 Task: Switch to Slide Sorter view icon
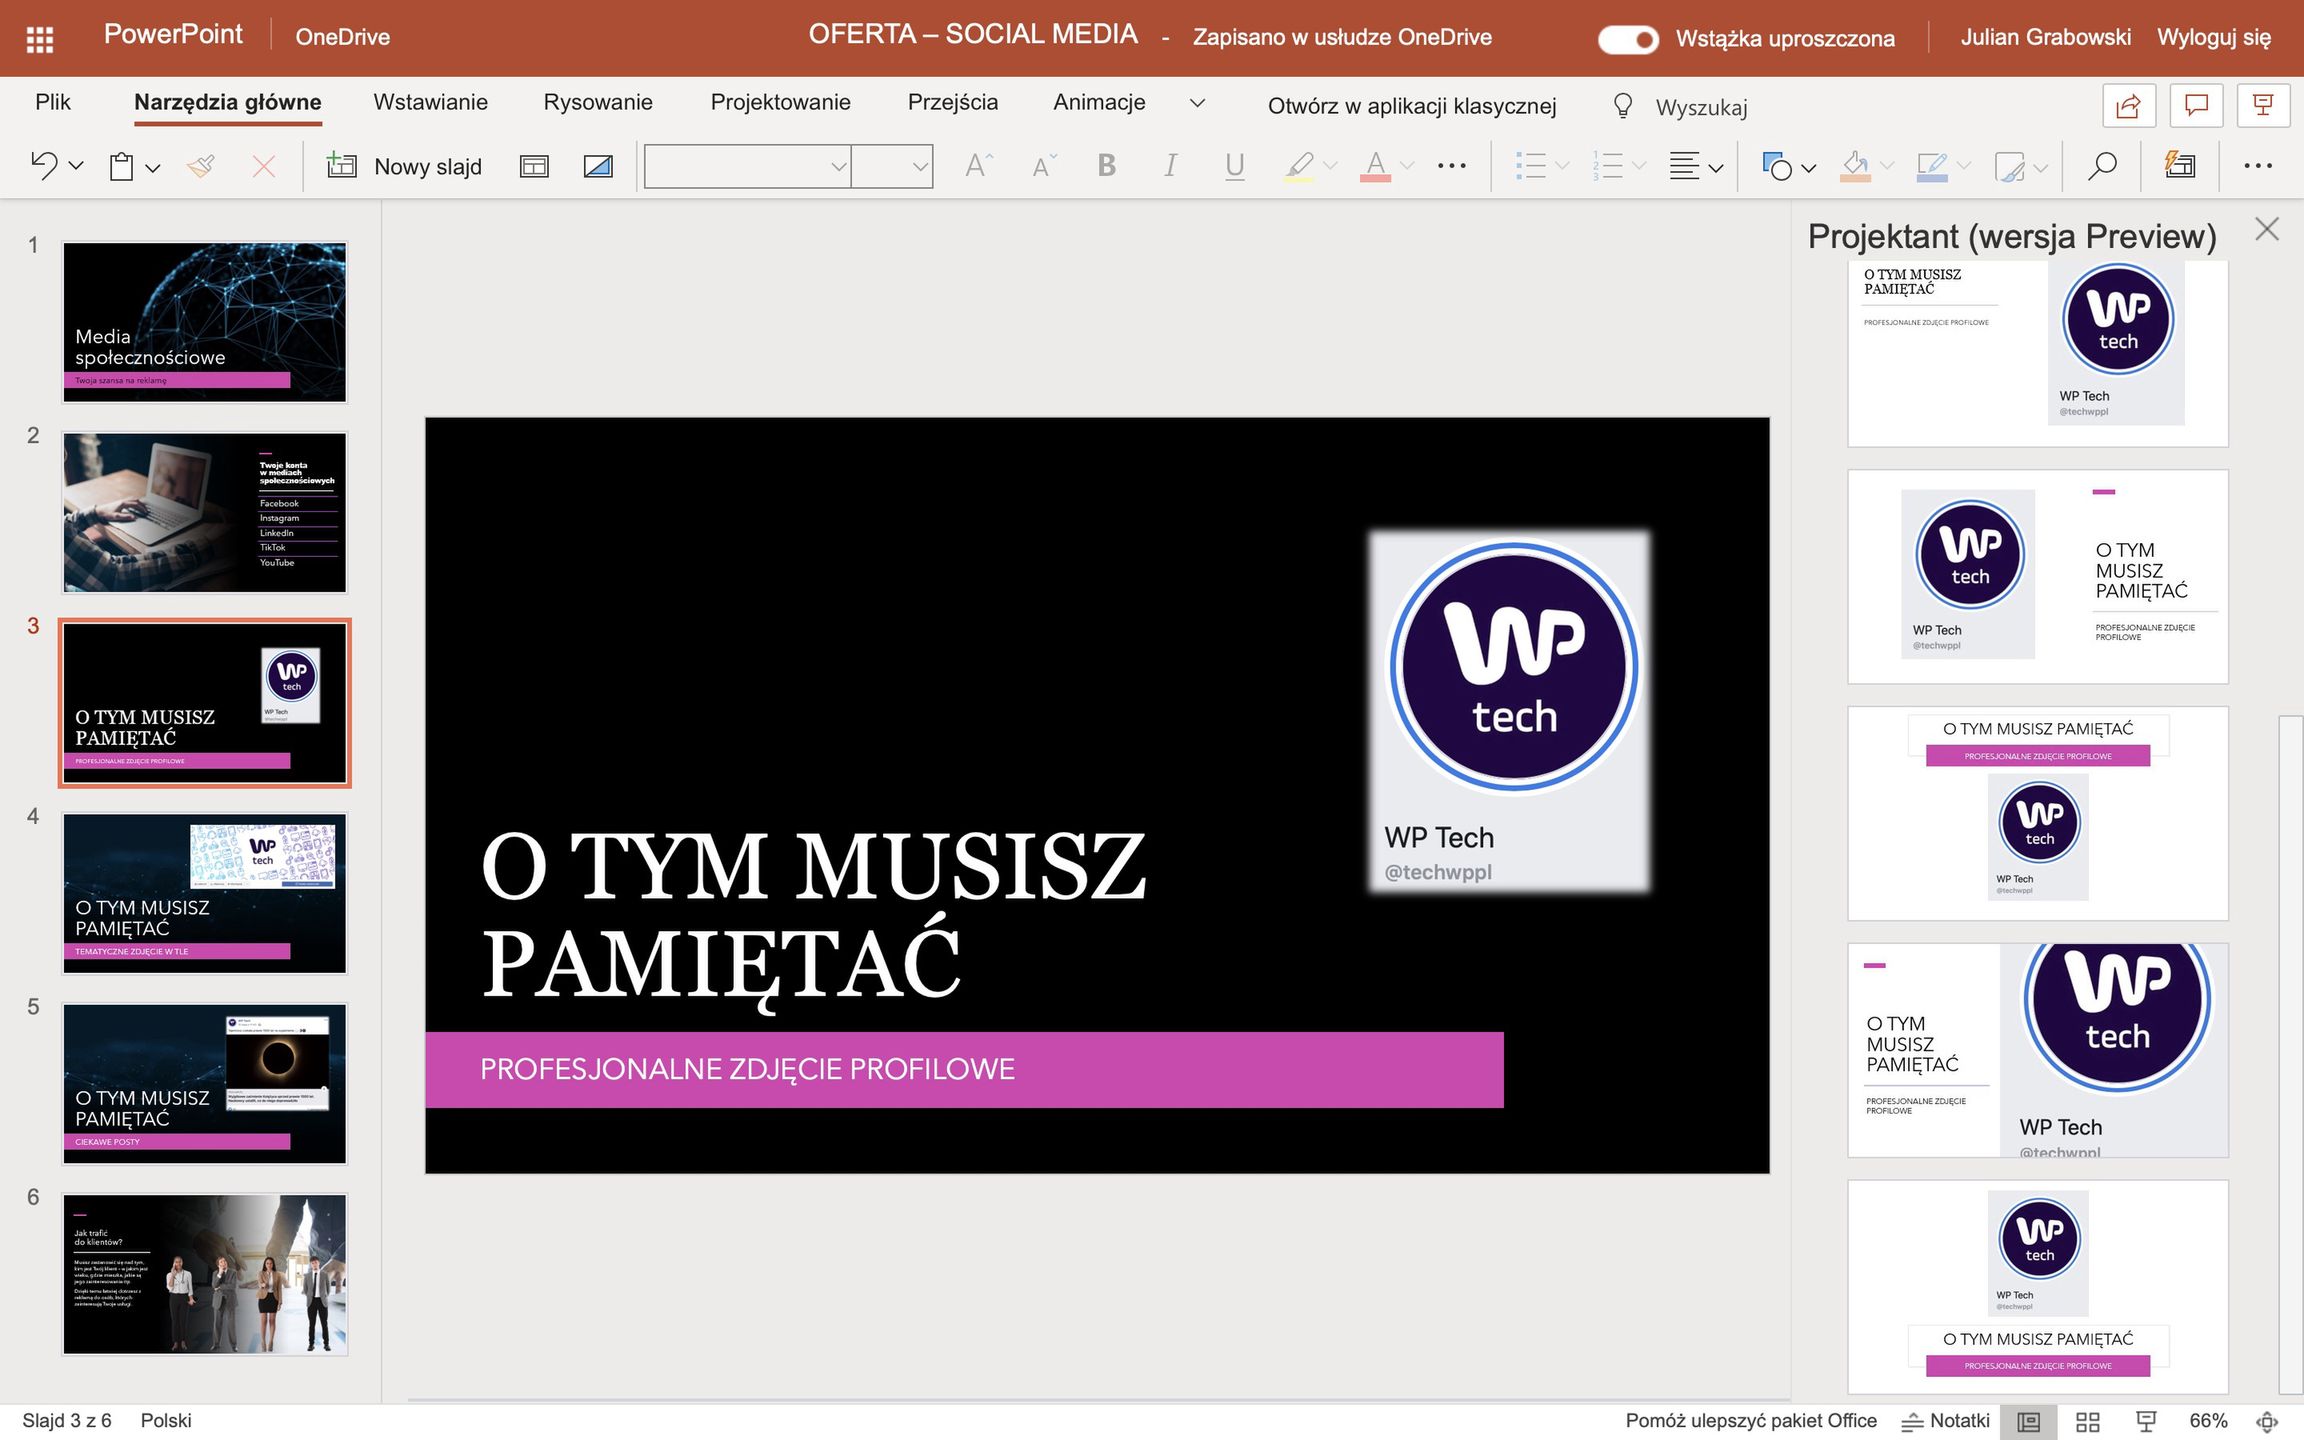point(2088,1421)
